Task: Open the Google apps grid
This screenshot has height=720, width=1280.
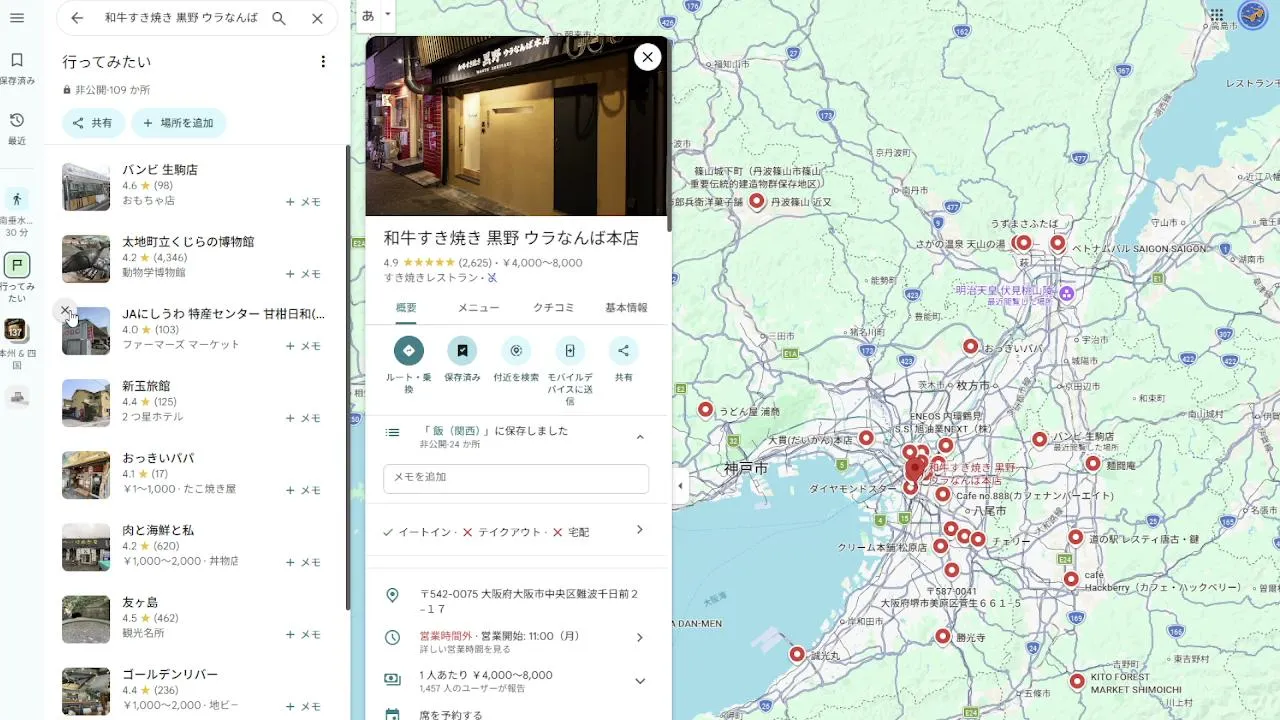Action: pyautogui.click(x=1216, y=15)
